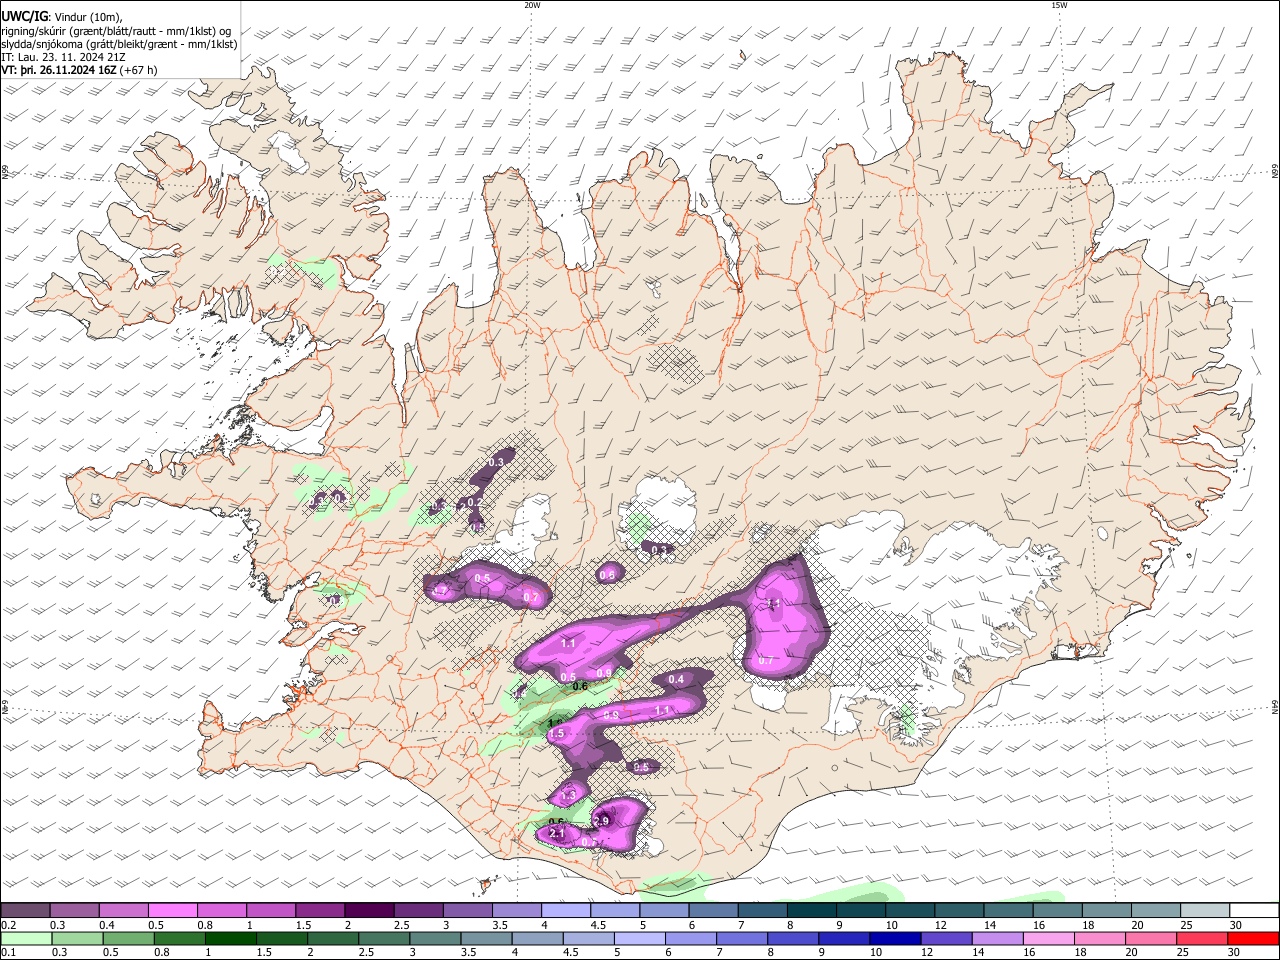Click the 'IT: Lau. 23. 11. 2024 21Z' line
This screenshot has height=960, width=1280.
(x=63, y=57)
